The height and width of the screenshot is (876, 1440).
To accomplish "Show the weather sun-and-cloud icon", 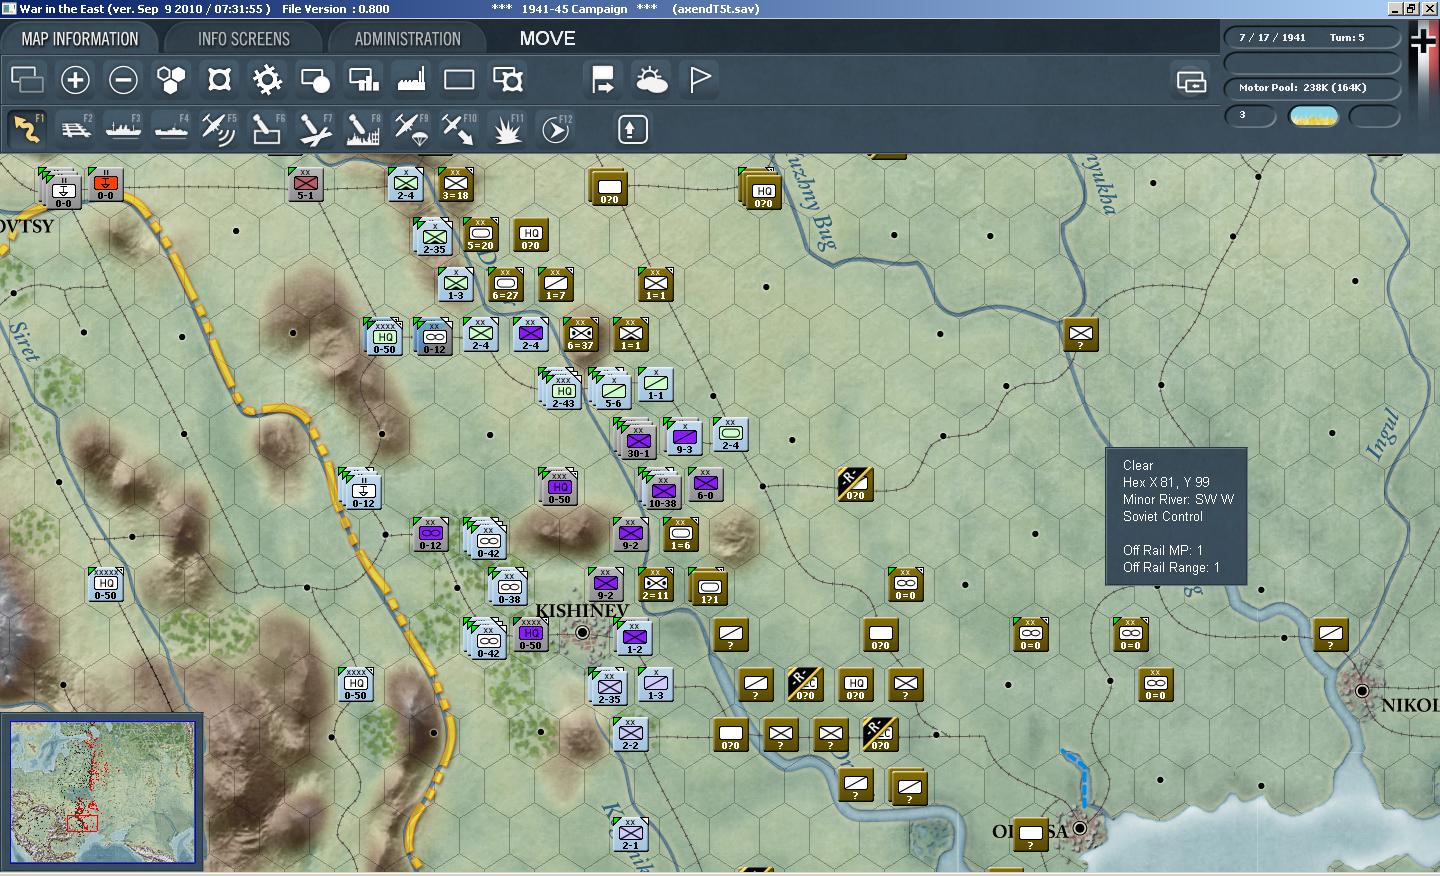I will point(651,80).
